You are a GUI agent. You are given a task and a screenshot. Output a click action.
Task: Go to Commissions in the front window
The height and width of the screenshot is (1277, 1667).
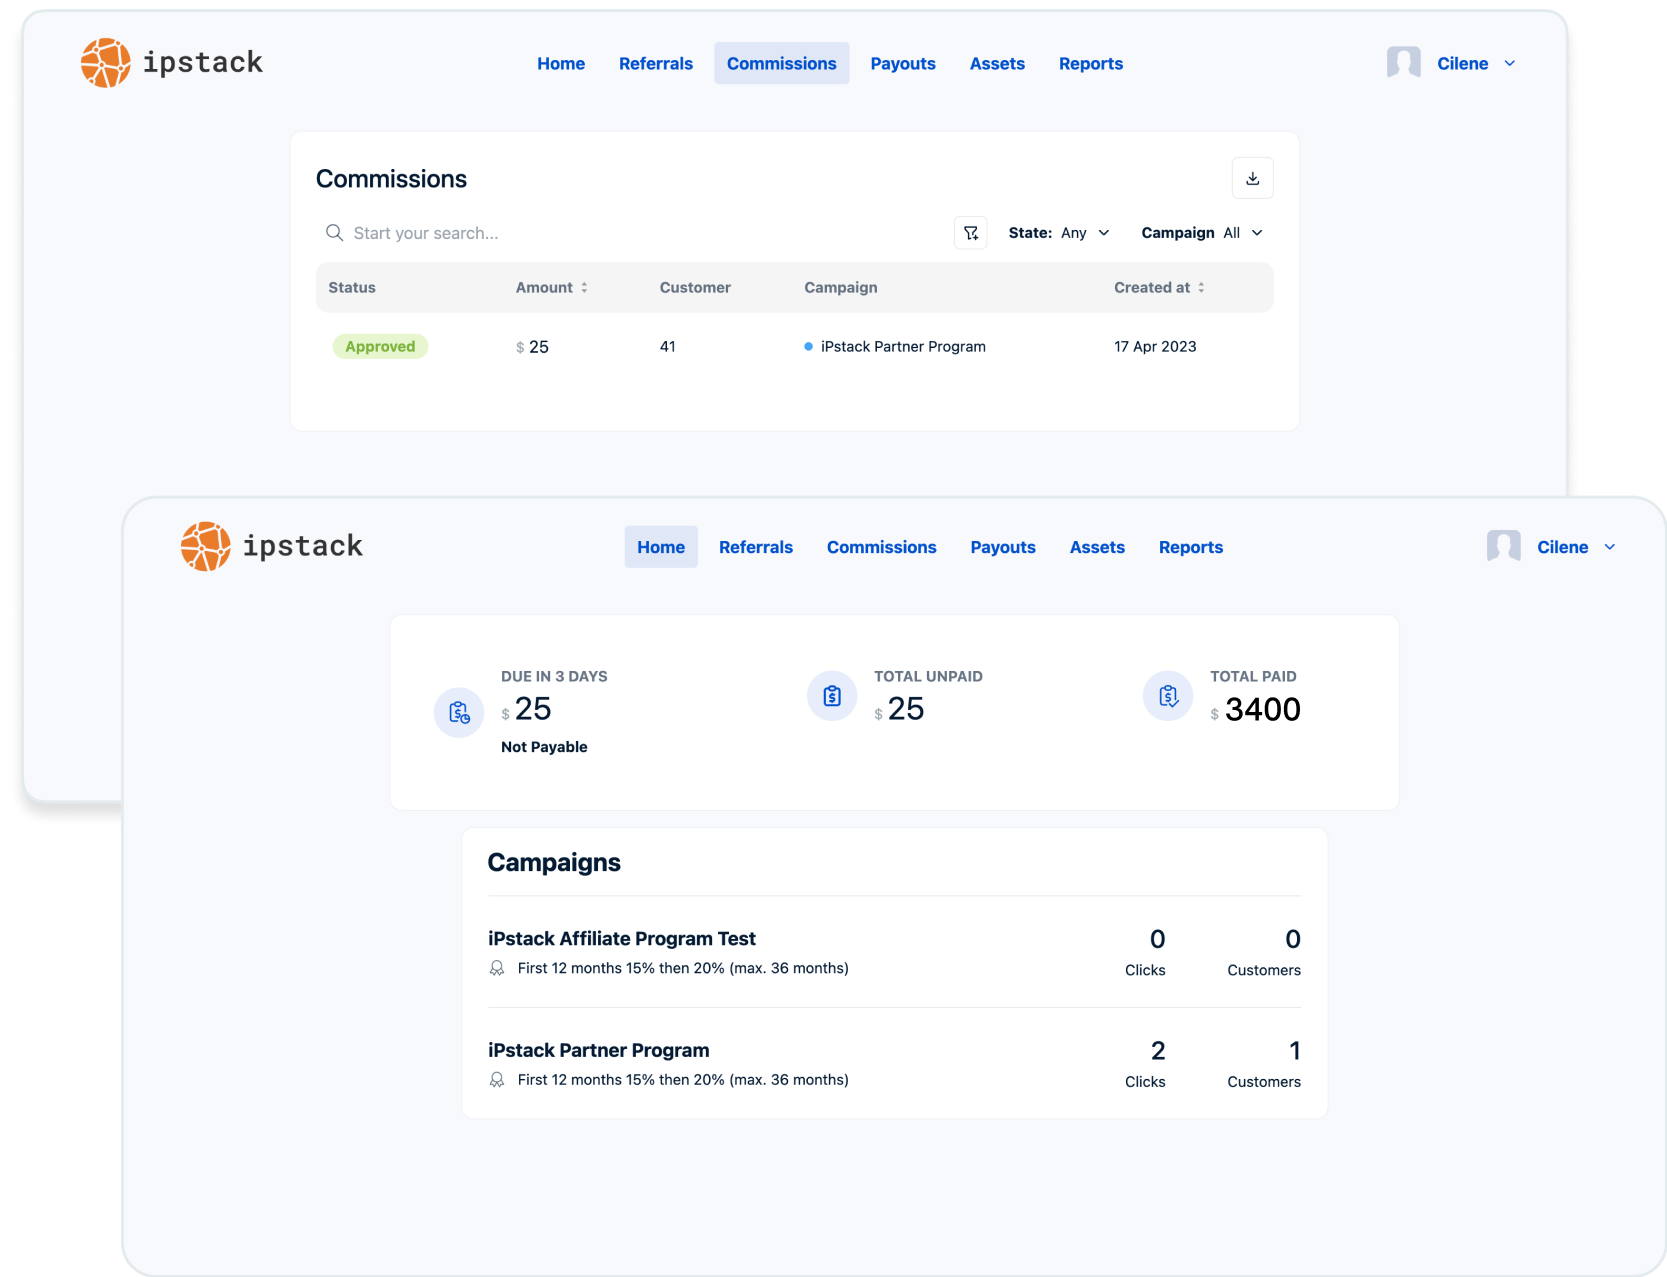tap(882, 547)
